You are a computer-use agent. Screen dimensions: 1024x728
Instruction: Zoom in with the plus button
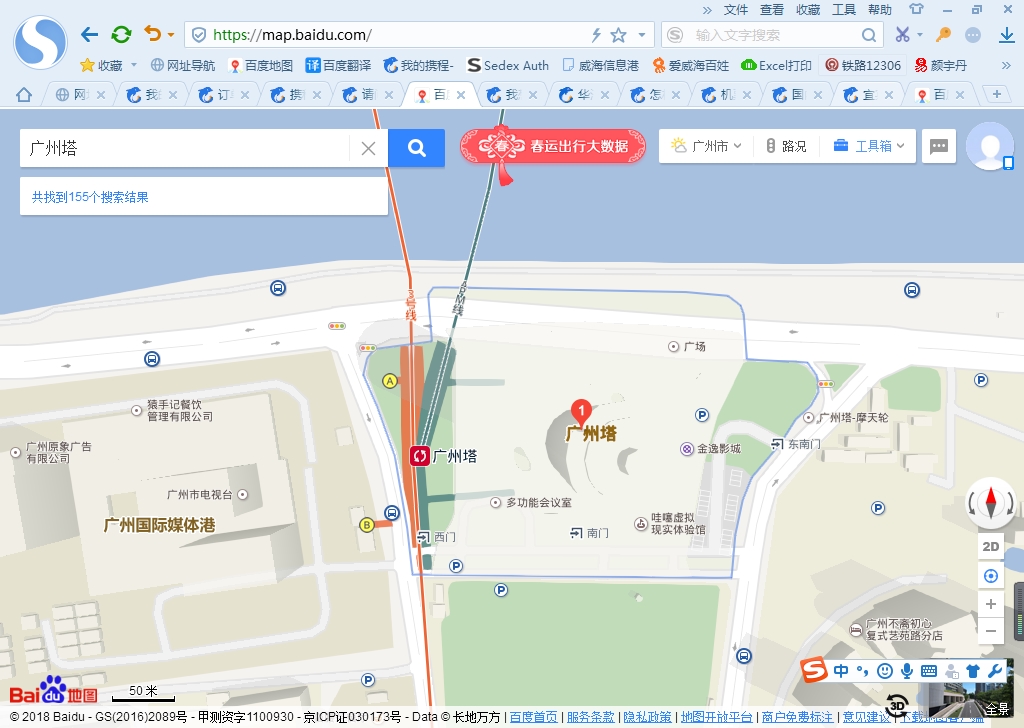pos(991,604)
